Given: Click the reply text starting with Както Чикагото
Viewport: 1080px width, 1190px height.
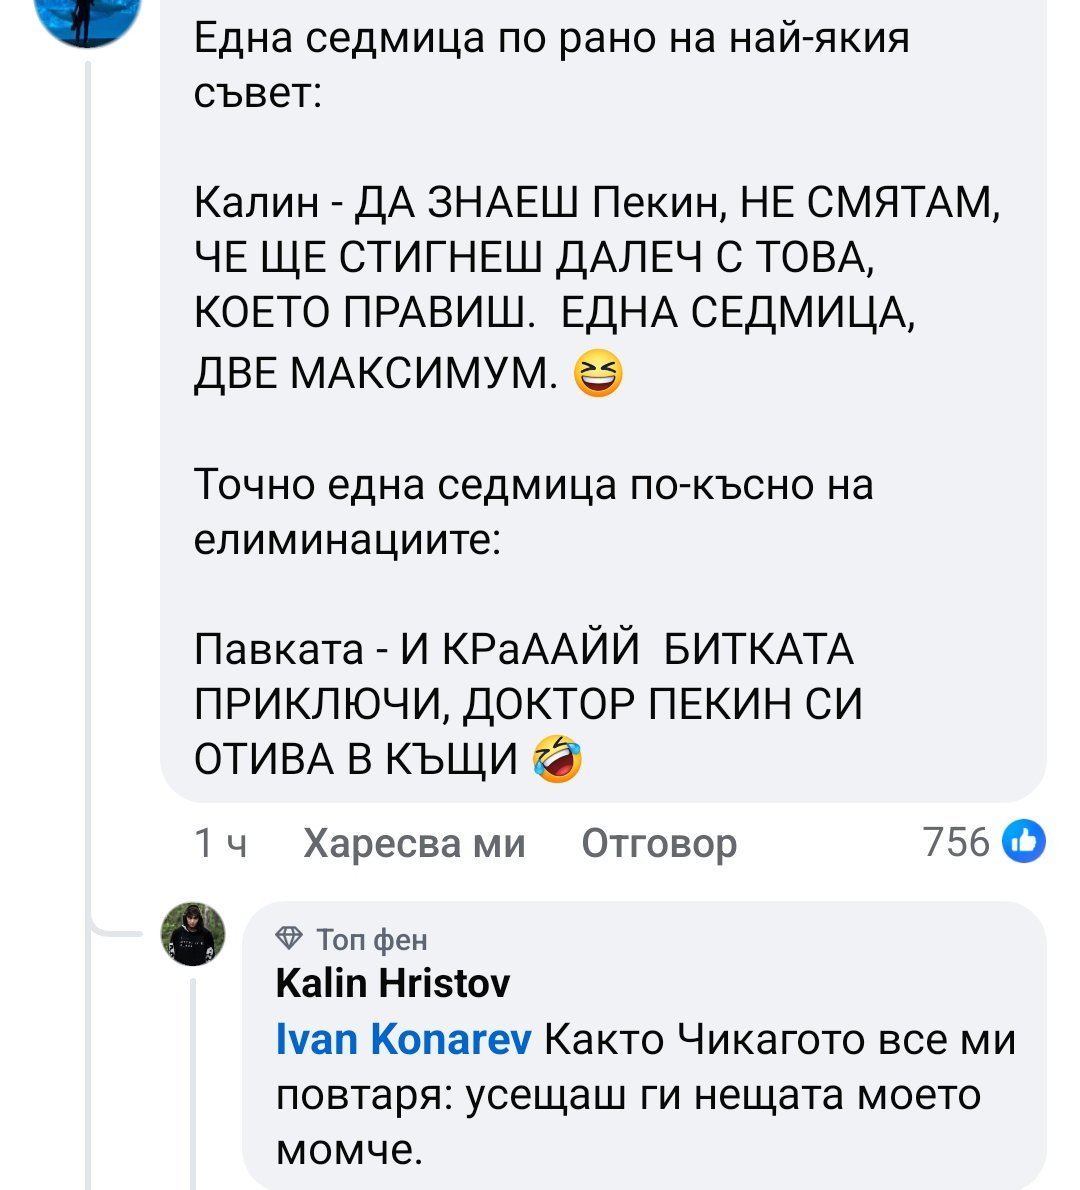Looking at the screenshot, I should point(644,1095).
